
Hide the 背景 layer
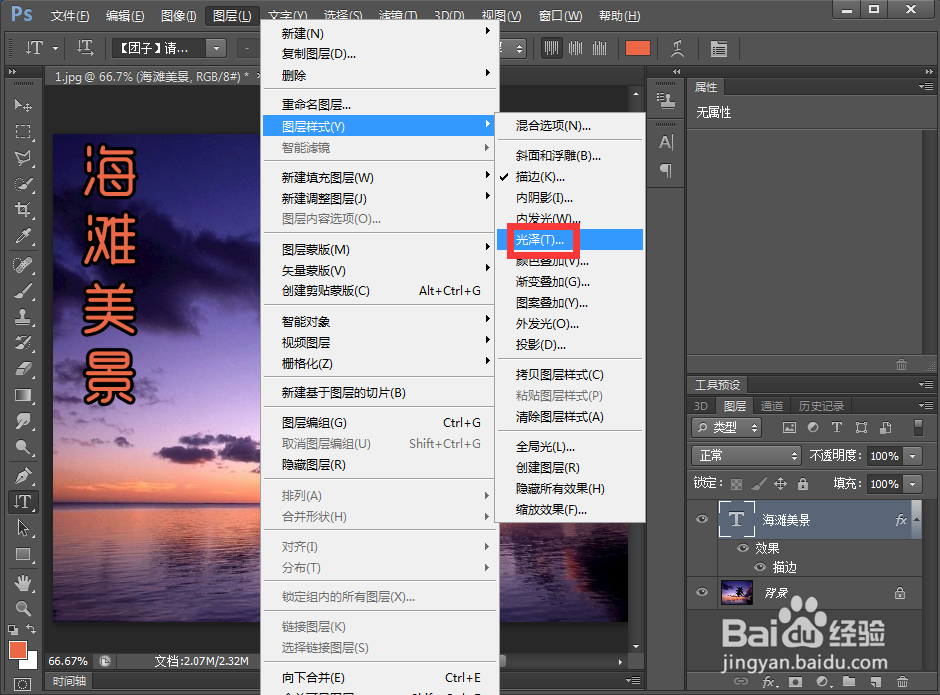pos(702,591)
